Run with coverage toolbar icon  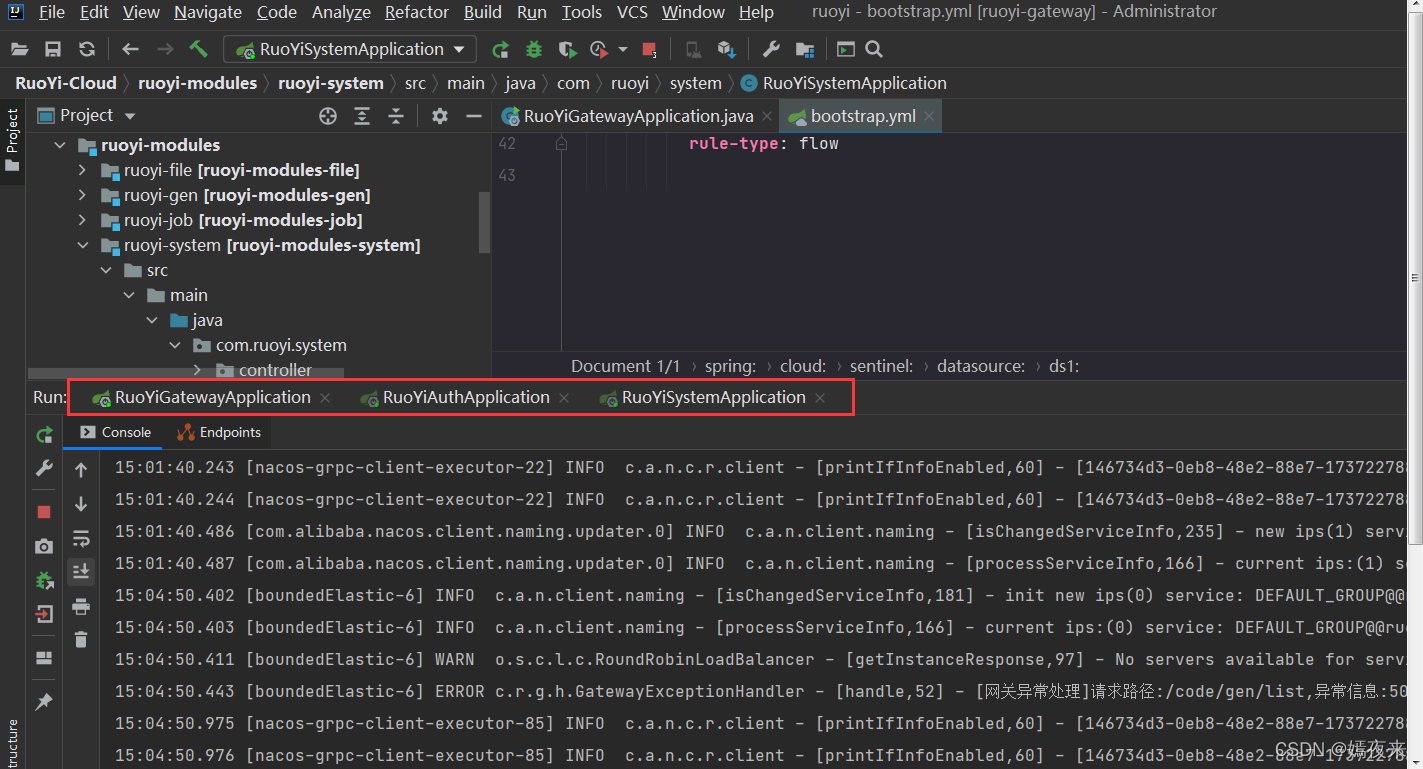(567, 49)
